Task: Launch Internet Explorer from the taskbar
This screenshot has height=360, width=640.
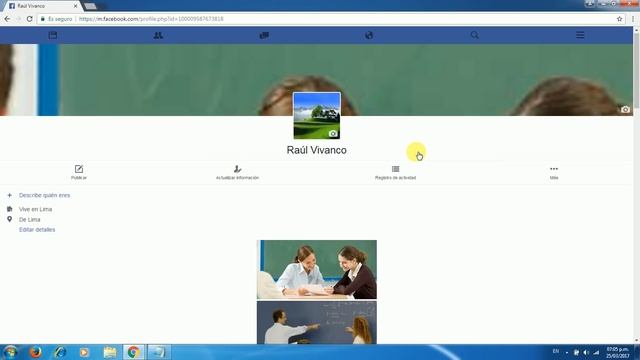Action: [x=60, y=352]
